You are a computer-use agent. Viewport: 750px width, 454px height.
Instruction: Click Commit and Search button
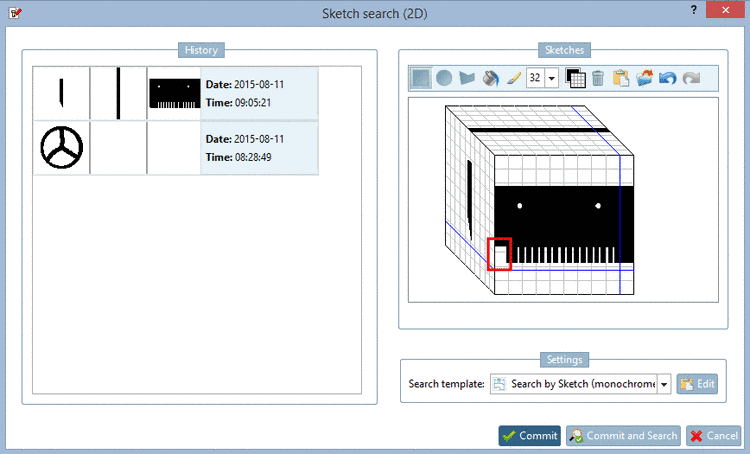tap(623, 436)
